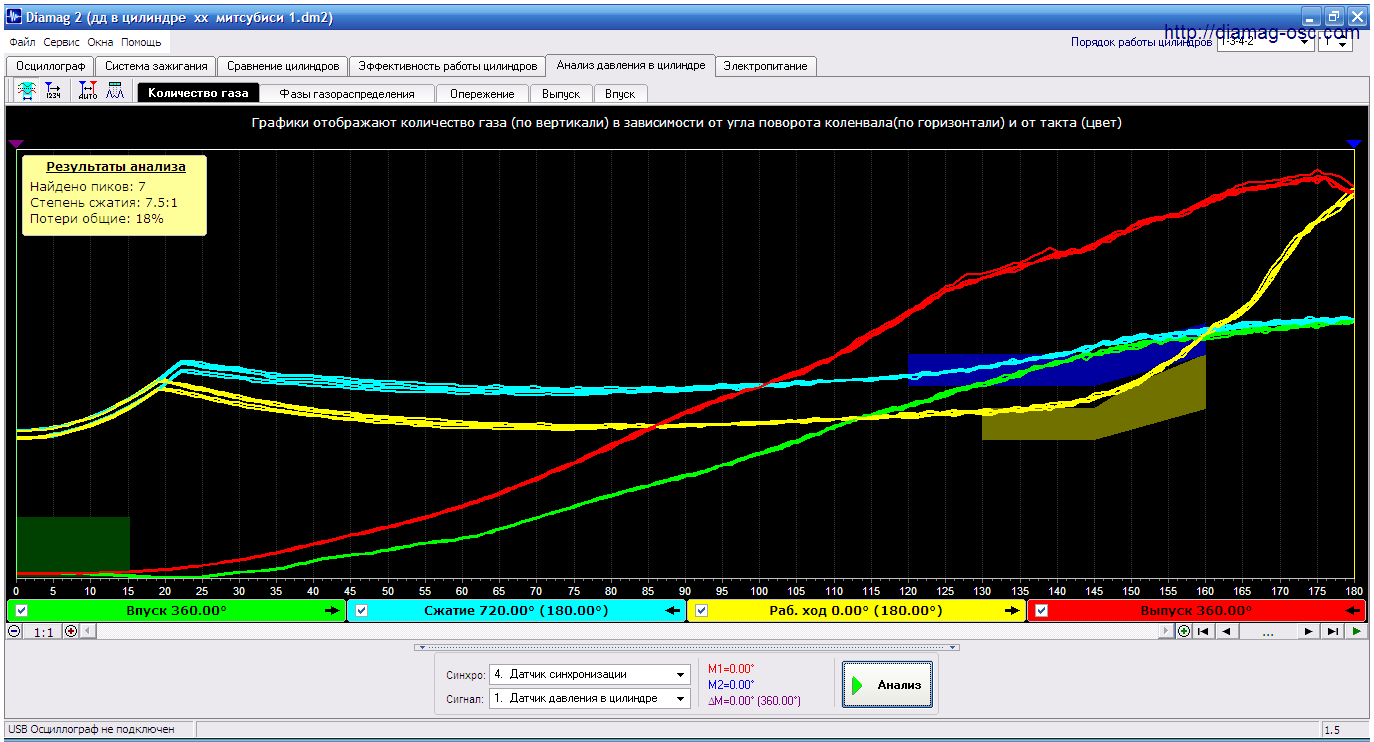Click the Diamag application icon in title bar
Screen dimensions: 1374x742
click(x=14, y=17)
